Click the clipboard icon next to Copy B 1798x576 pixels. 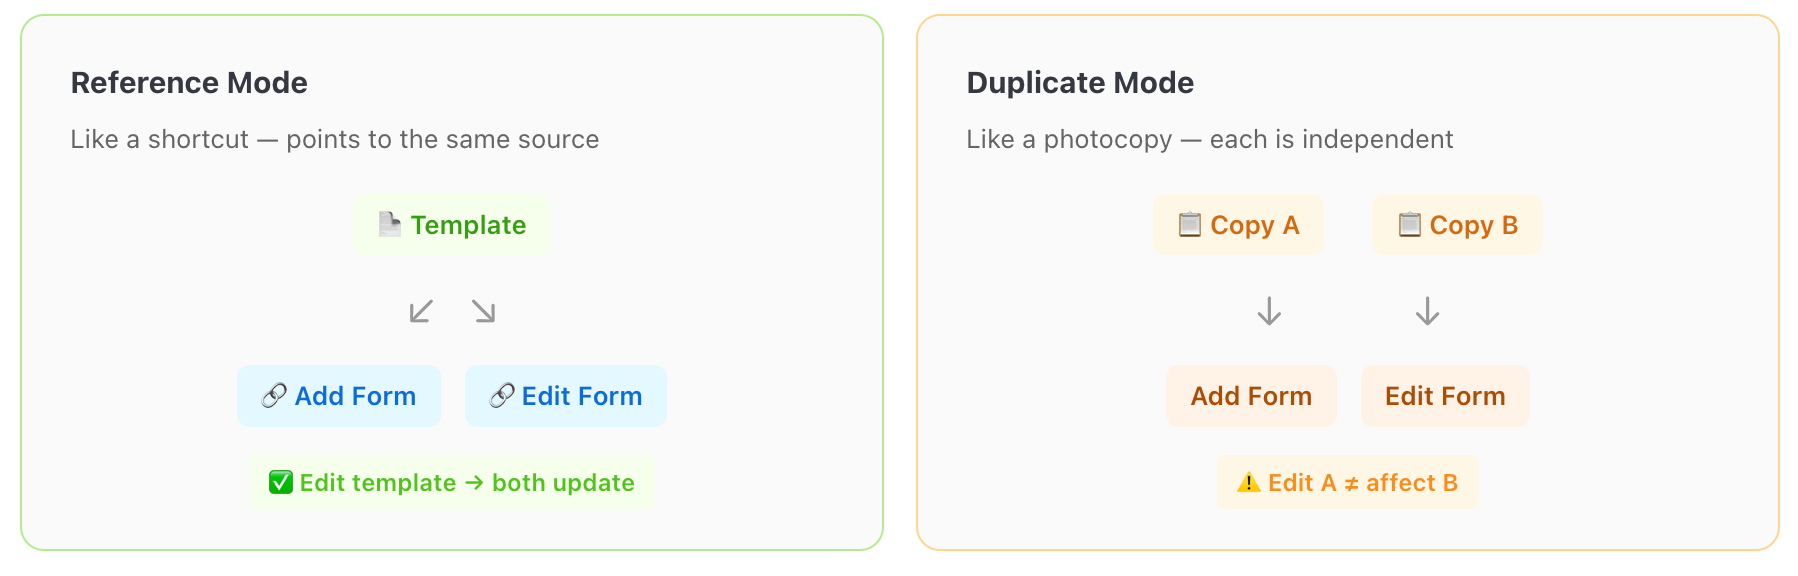point(1409,224)
